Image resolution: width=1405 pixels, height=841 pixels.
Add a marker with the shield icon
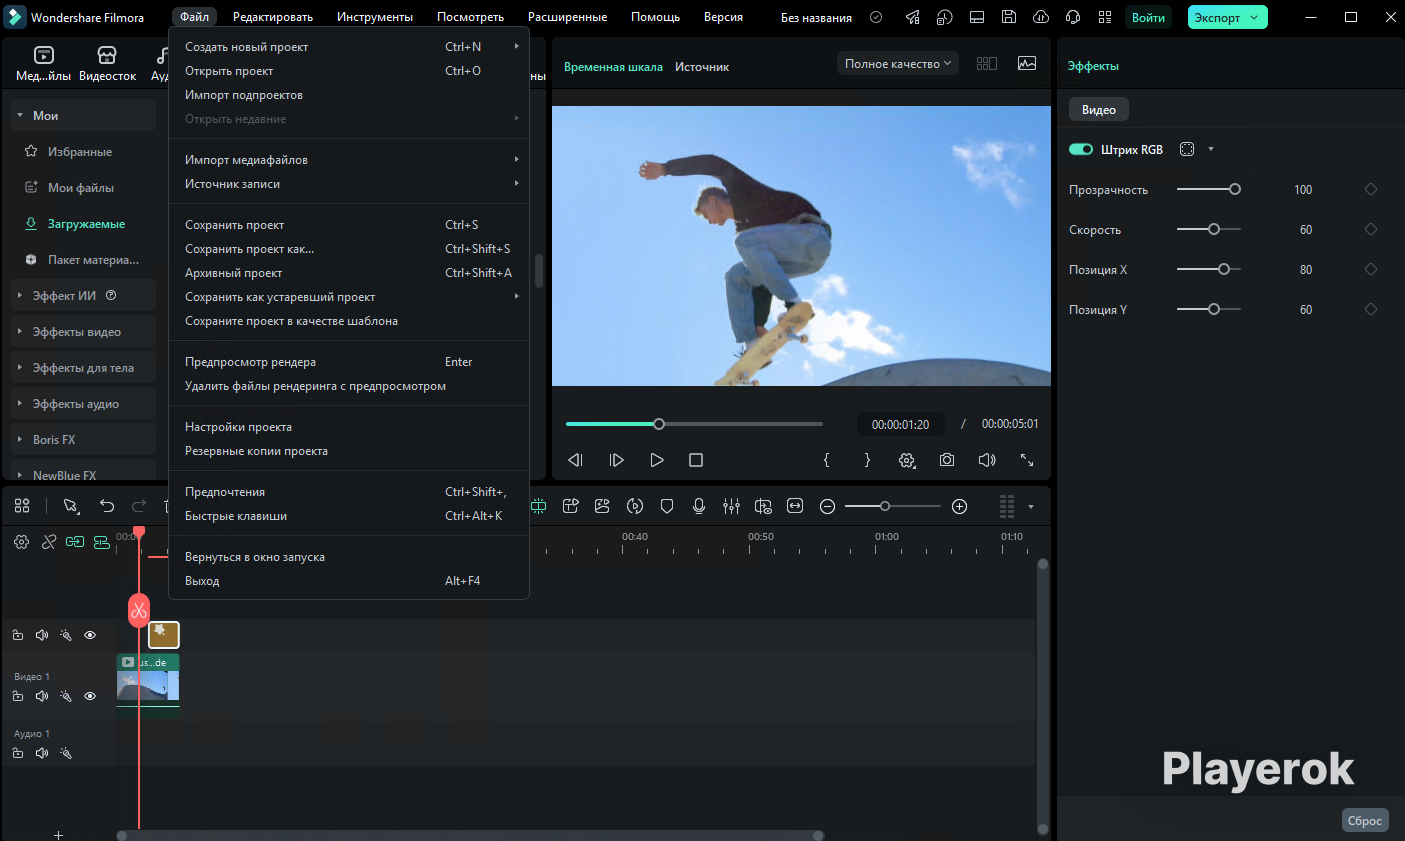click(667, 506)
